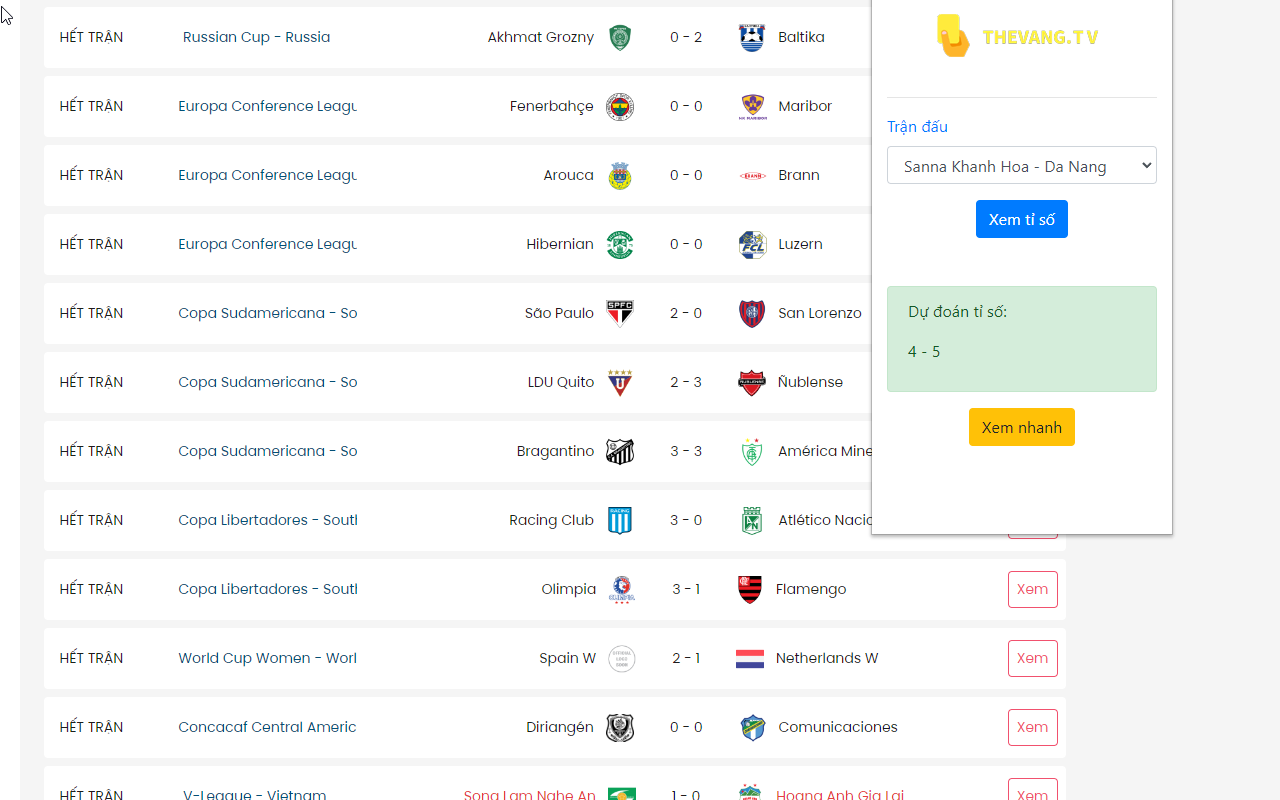Viewport: 1280px width, 800px height.
Task: Click the "Trận đấu" label
Action: click(917, 127)
